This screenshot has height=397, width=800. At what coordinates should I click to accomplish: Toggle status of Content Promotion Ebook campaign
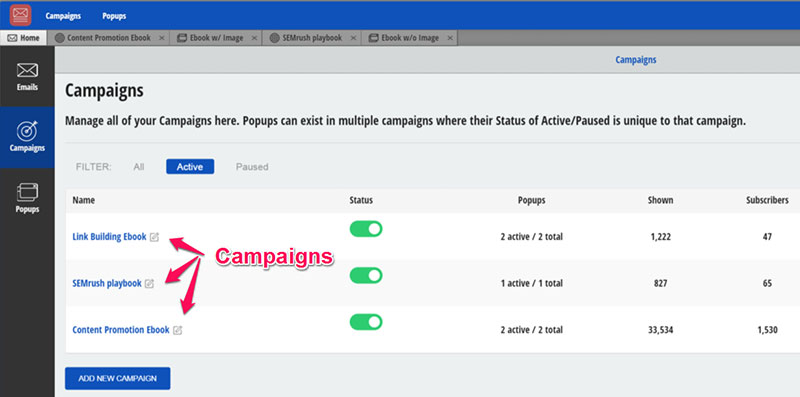click(366, 322)
